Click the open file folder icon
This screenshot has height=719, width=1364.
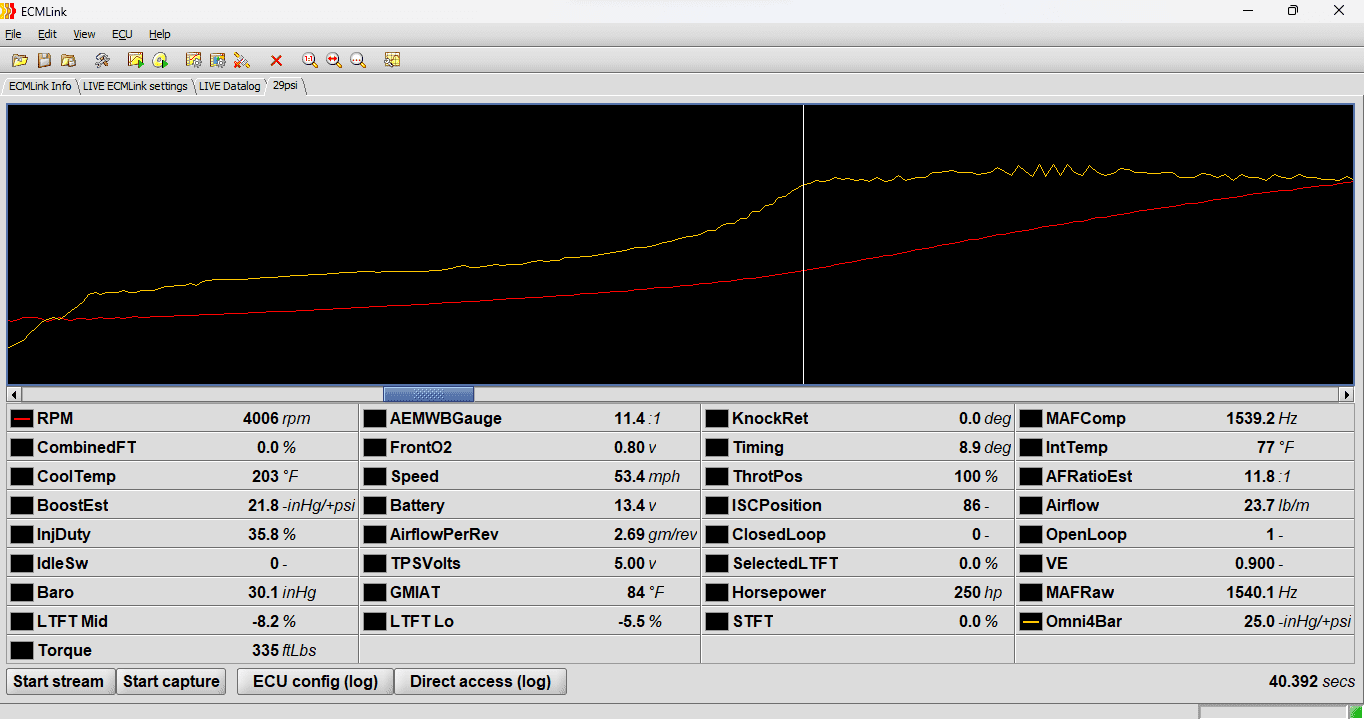19,61
